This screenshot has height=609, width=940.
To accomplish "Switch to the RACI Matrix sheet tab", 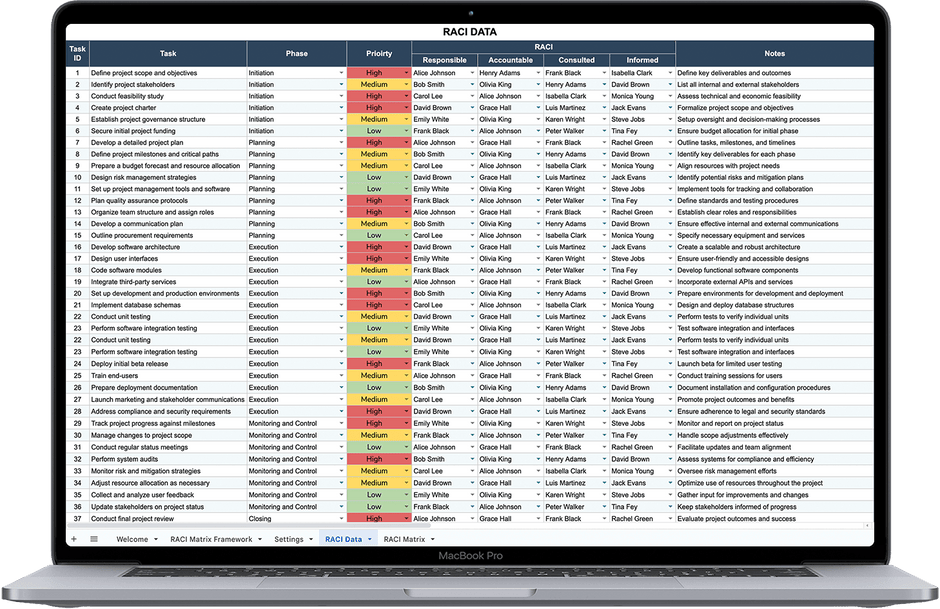I will pyautogui.click(x=404, y=539).
